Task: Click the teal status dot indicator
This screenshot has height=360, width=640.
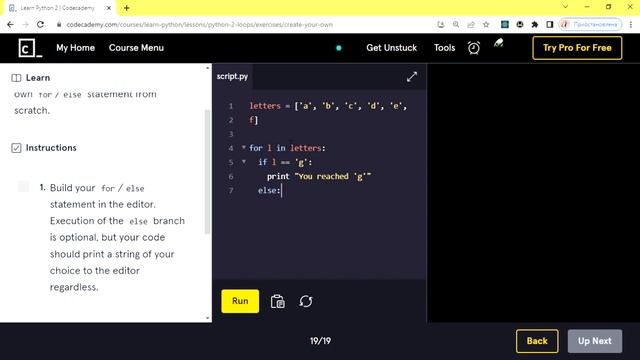Action: pos(338,48)
